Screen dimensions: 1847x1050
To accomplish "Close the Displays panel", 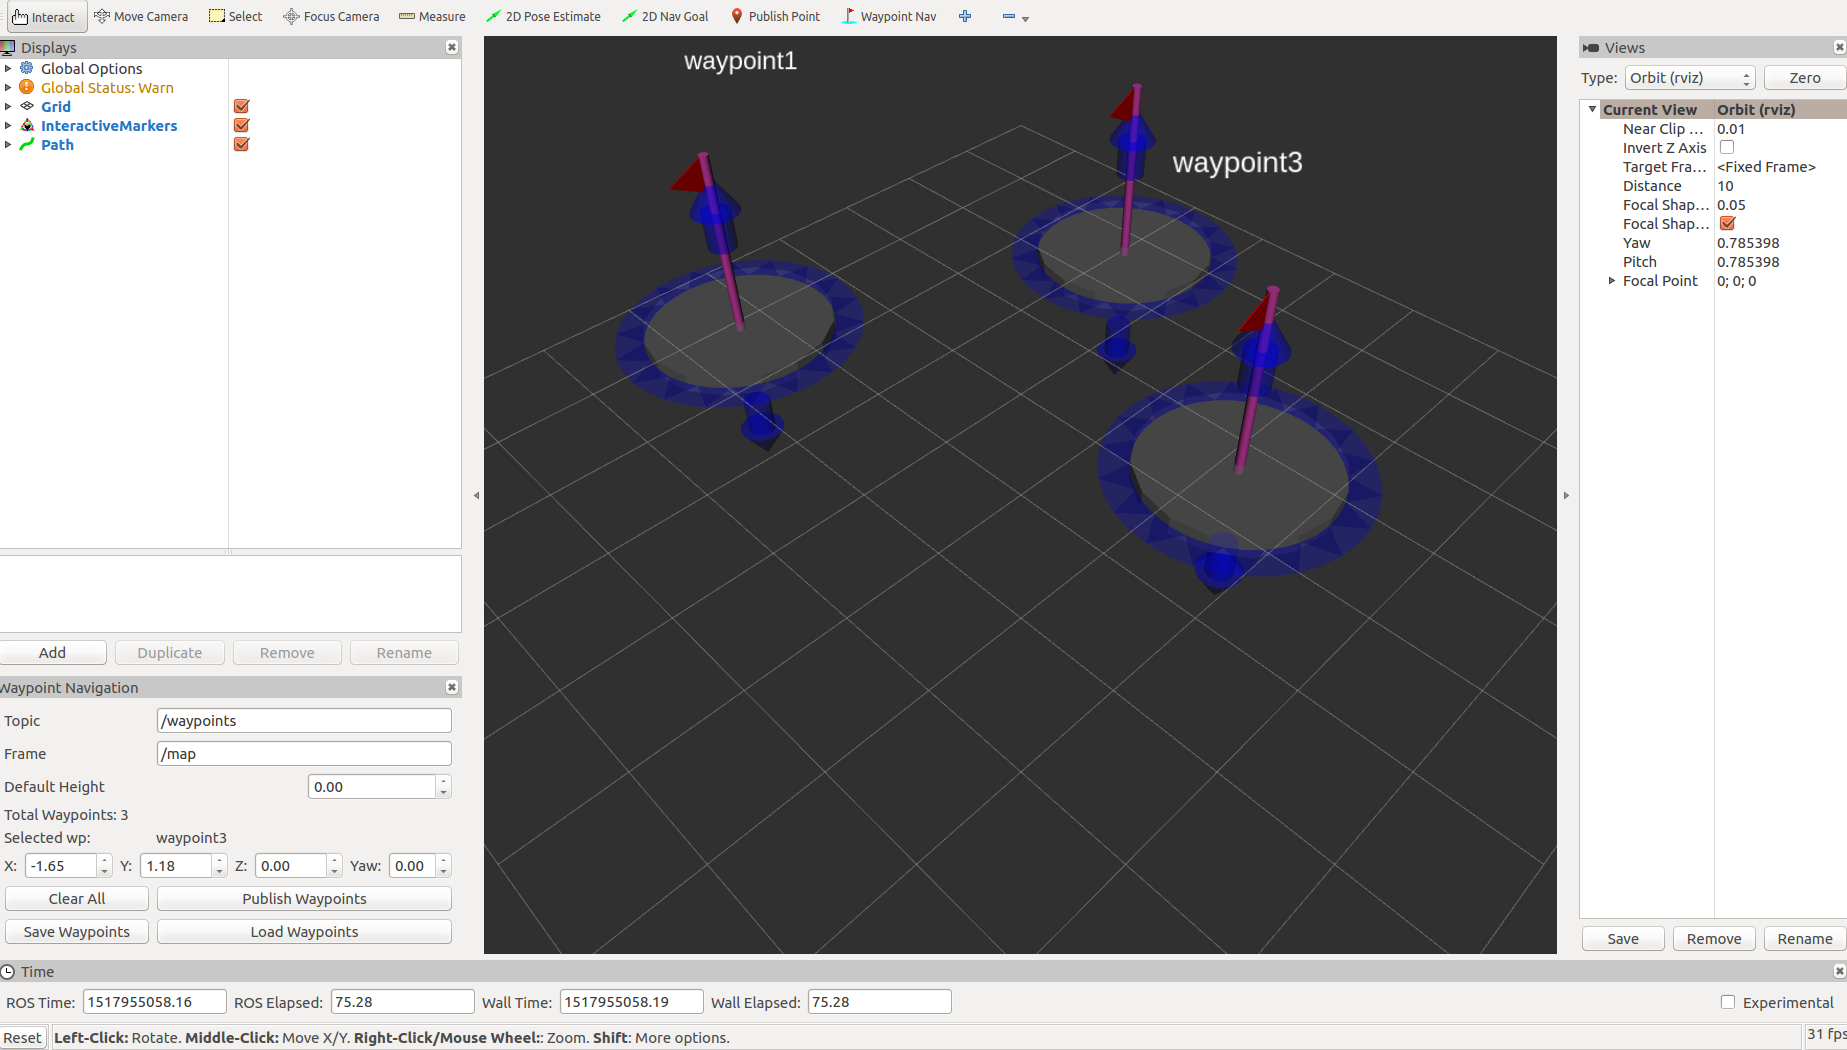I will click(452, 47).
